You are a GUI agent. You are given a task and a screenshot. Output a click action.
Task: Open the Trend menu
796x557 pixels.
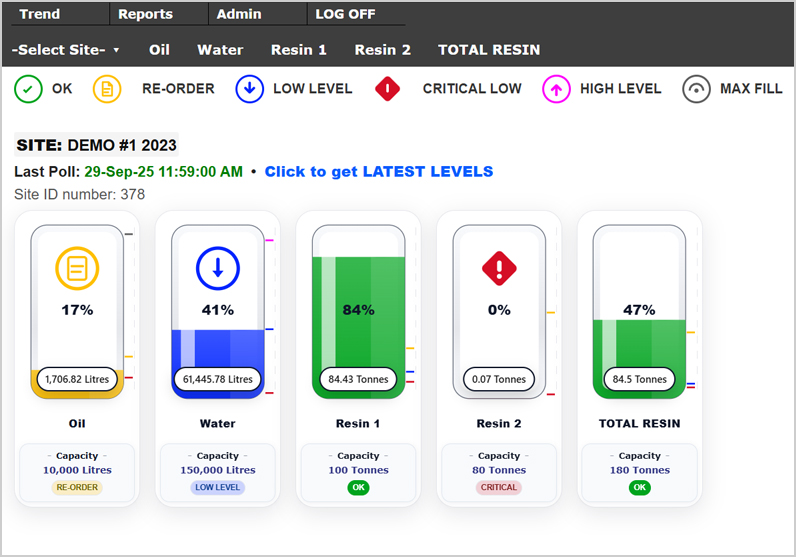point(40,14)
